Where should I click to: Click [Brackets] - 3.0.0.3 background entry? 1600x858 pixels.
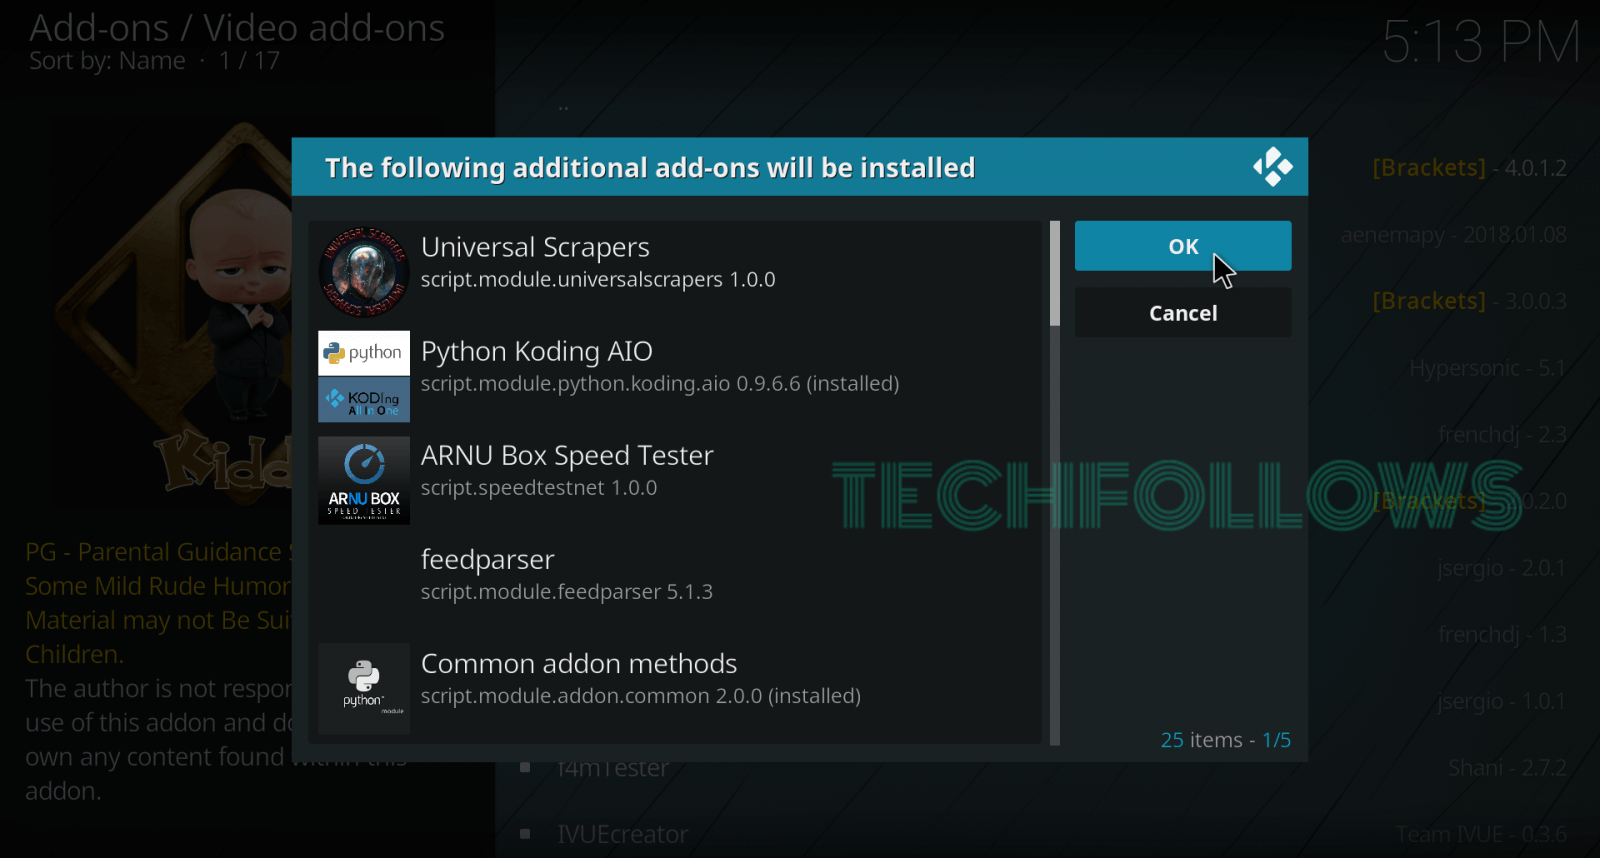1469,301
